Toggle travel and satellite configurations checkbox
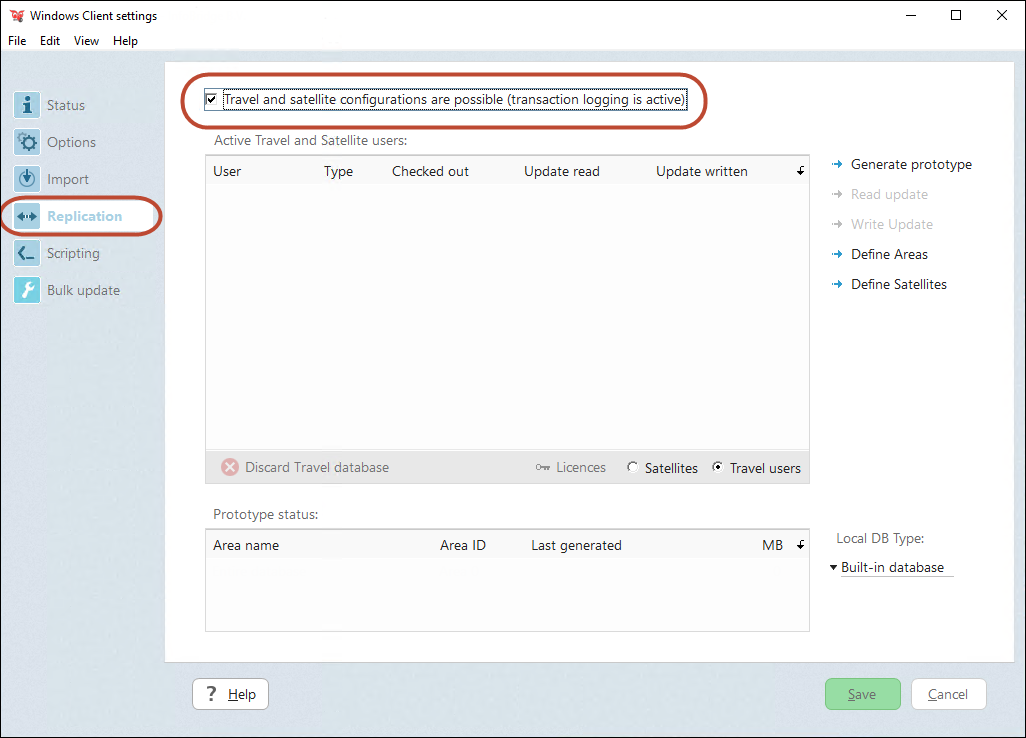This screenshot has height=738, width=1026. (211, 99)
